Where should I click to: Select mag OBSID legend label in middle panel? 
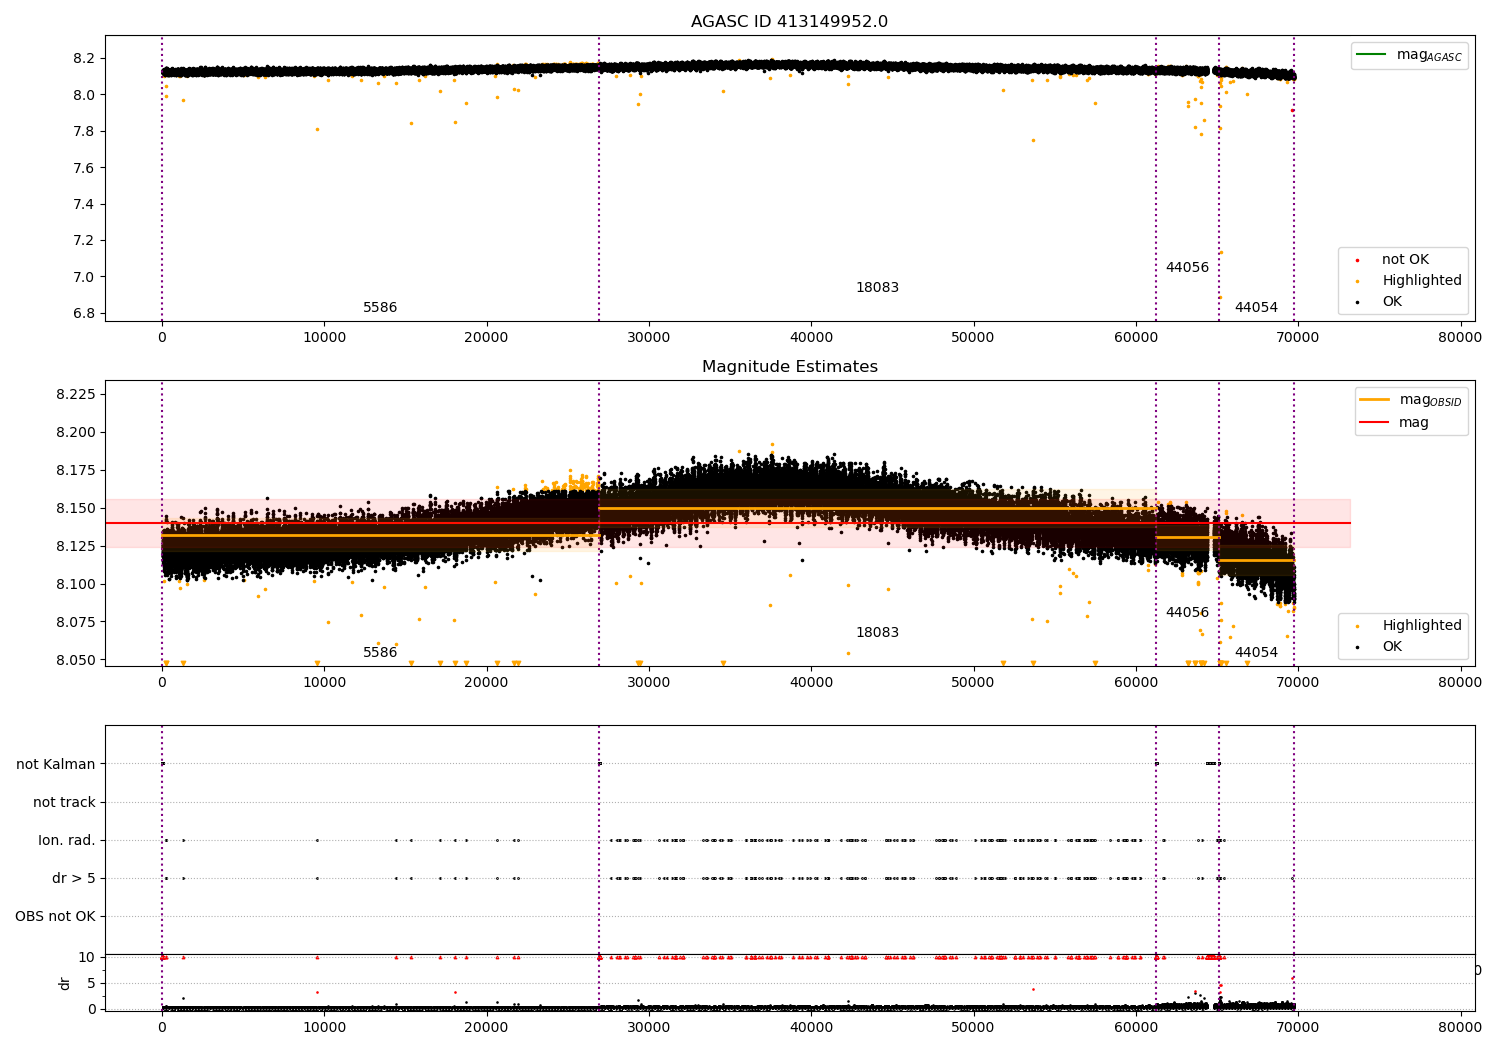[1430, 400]
